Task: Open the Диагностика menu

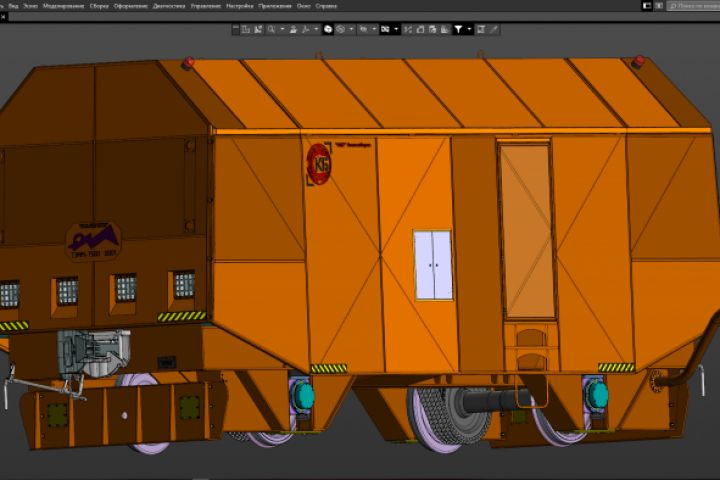Action: [x=169, y=6]
